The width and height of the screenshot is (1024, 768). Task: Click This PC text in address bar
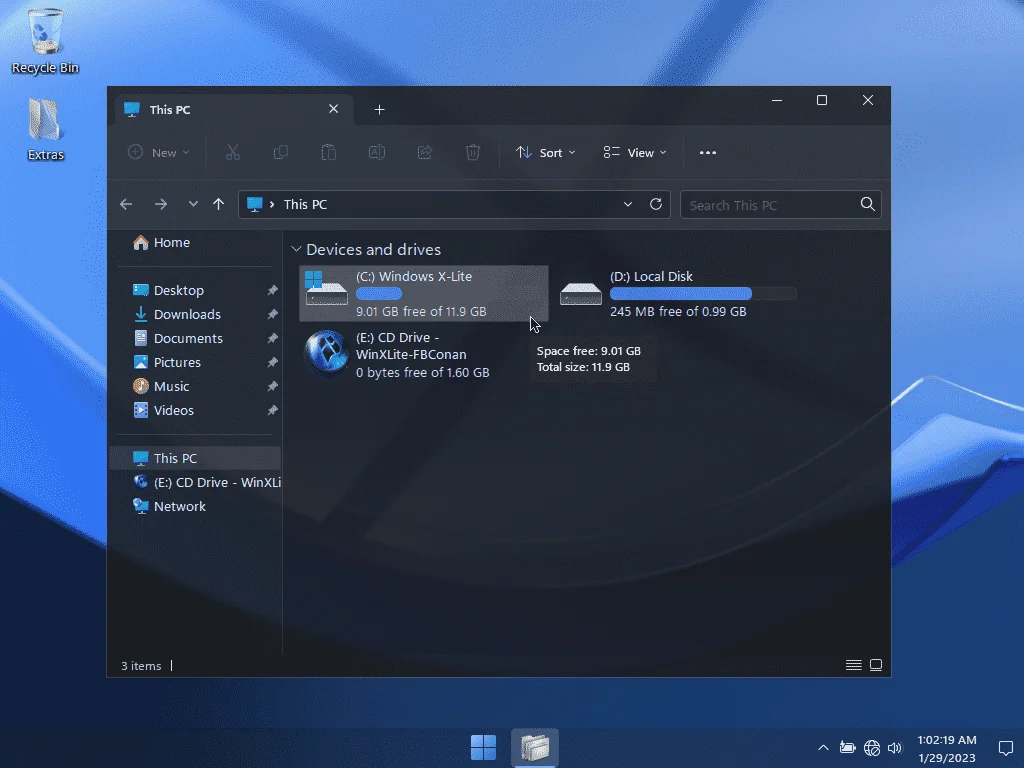[306, 204]
